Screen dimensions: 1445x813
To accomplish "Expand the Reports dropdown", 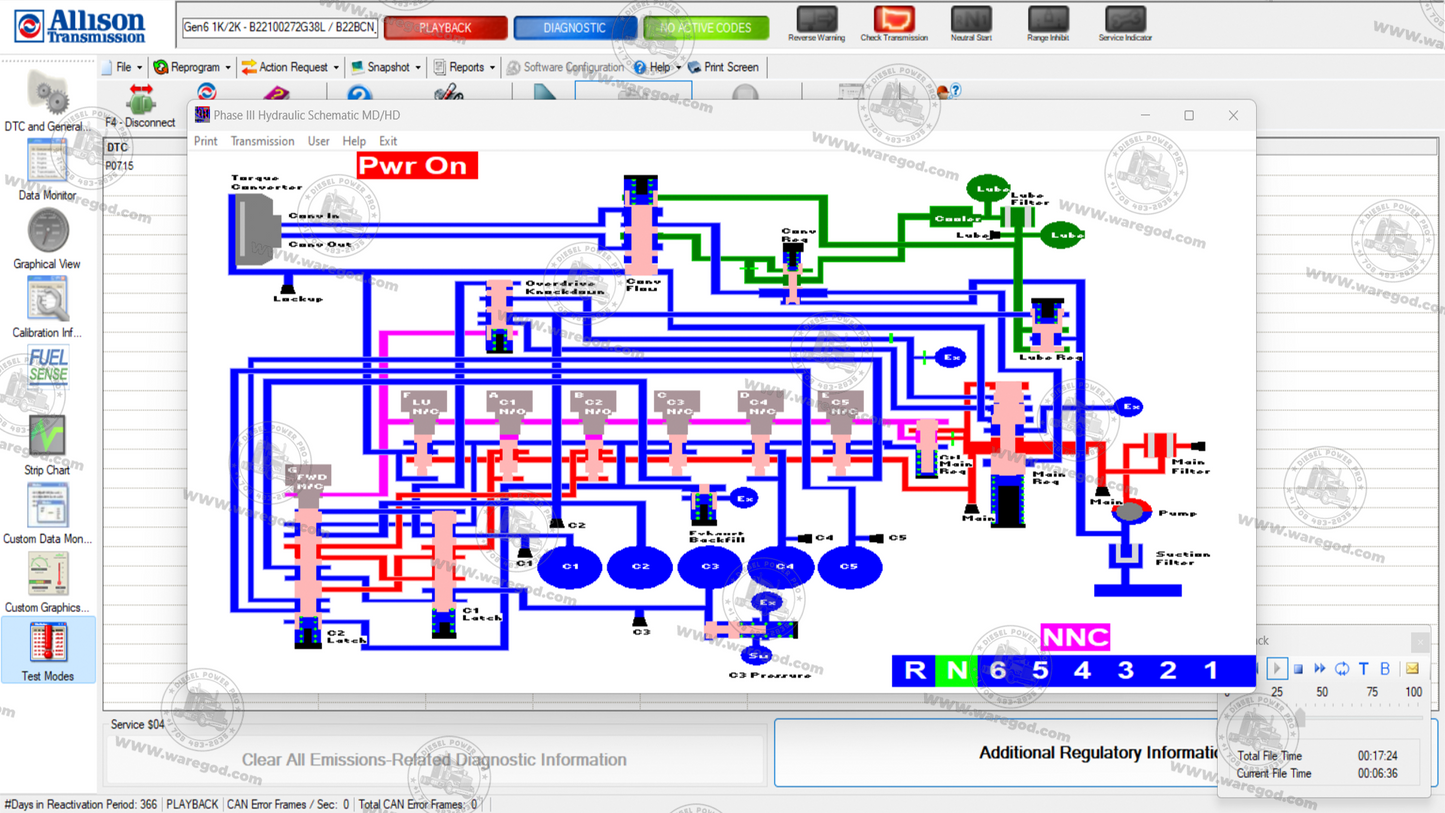I will click(464, 67).
